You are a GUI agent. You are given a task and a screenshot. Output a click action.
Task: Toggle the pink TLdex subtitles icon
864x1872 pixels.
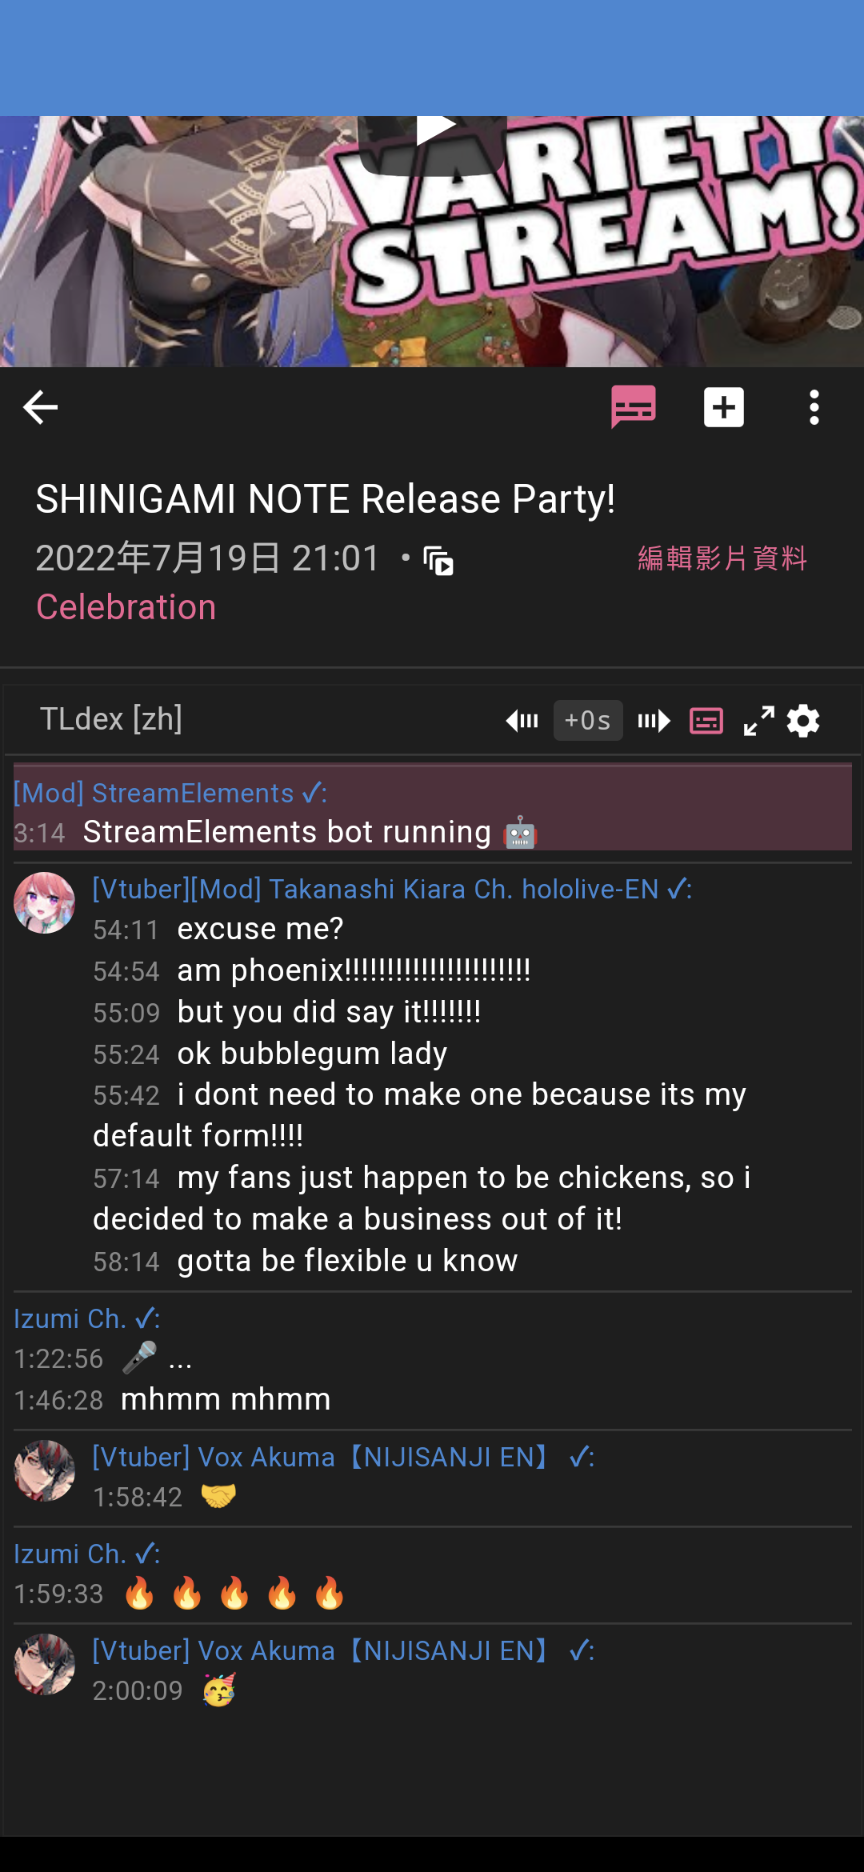[633, 407]
